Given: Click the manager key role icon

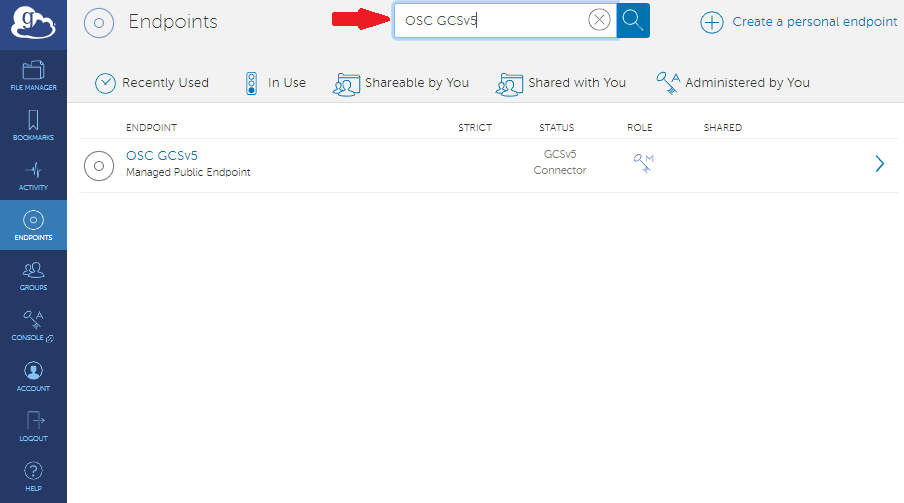Looking at the screenshot, I should click(x=643, y=163).
